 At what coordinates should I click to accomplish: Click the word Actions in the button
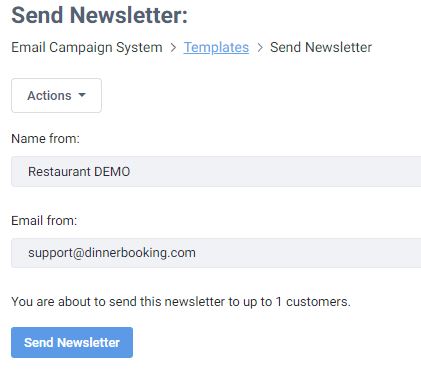coord(49,96)
